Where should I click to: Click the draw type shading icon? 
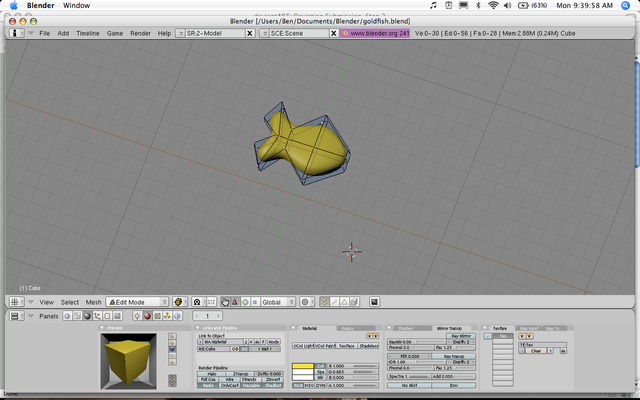click(180, 302)
